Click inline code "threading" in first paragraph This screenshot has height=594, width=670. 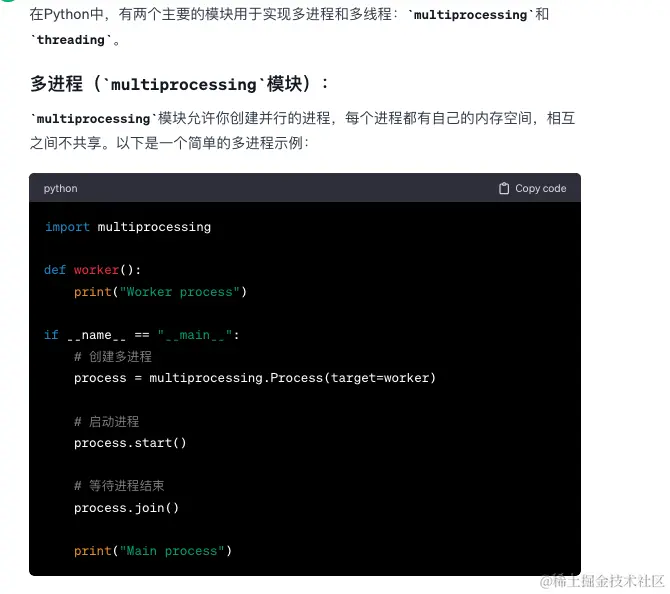[x=71, y=40]
